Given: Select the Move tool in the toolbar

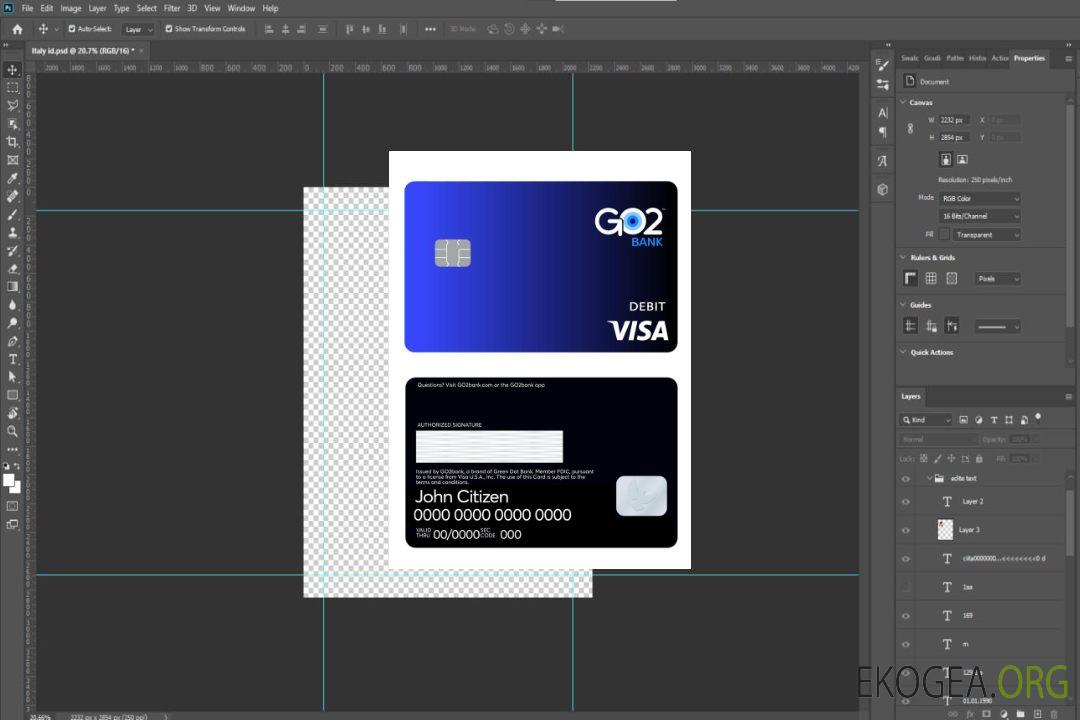Looking at the screenshot, I should tap(12, 70).
